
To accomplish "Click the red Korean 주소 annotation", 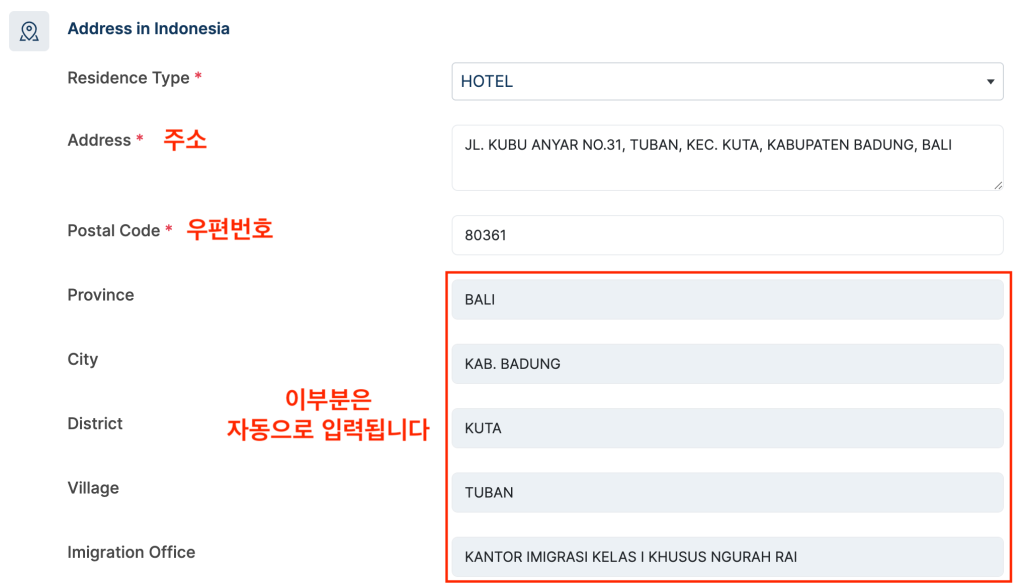I will (185, 140).
